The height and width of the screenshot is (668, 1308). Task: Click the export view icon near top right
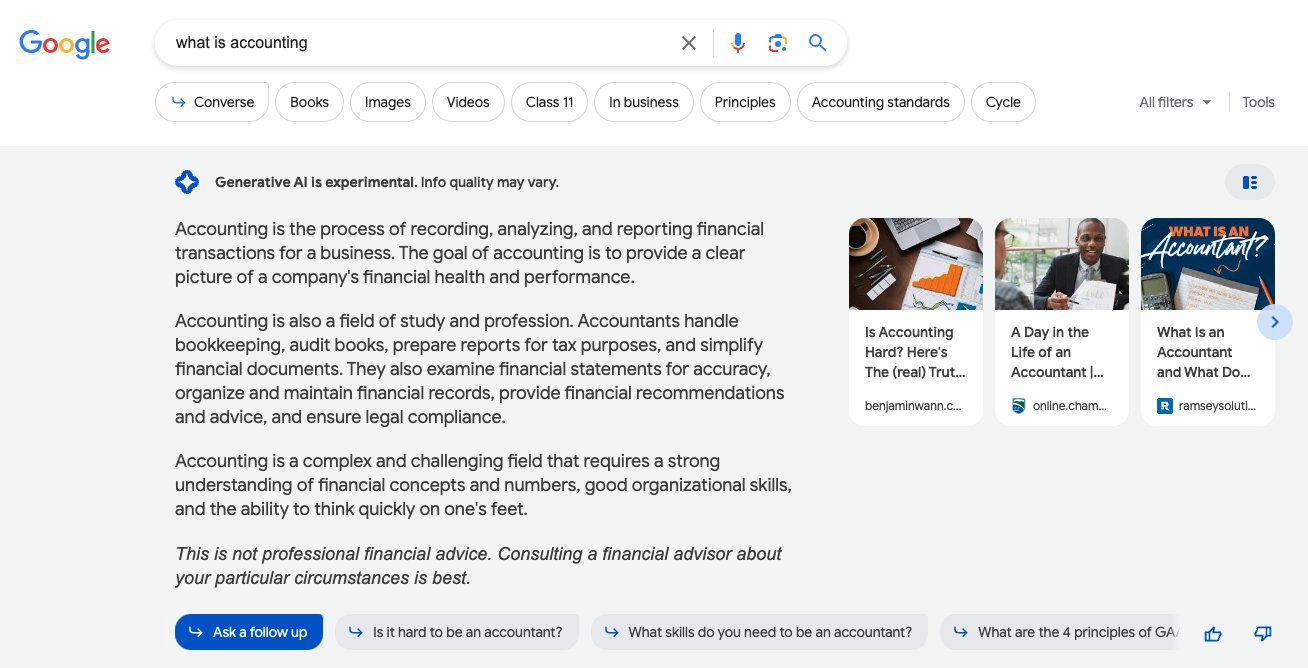point(1249,181)
